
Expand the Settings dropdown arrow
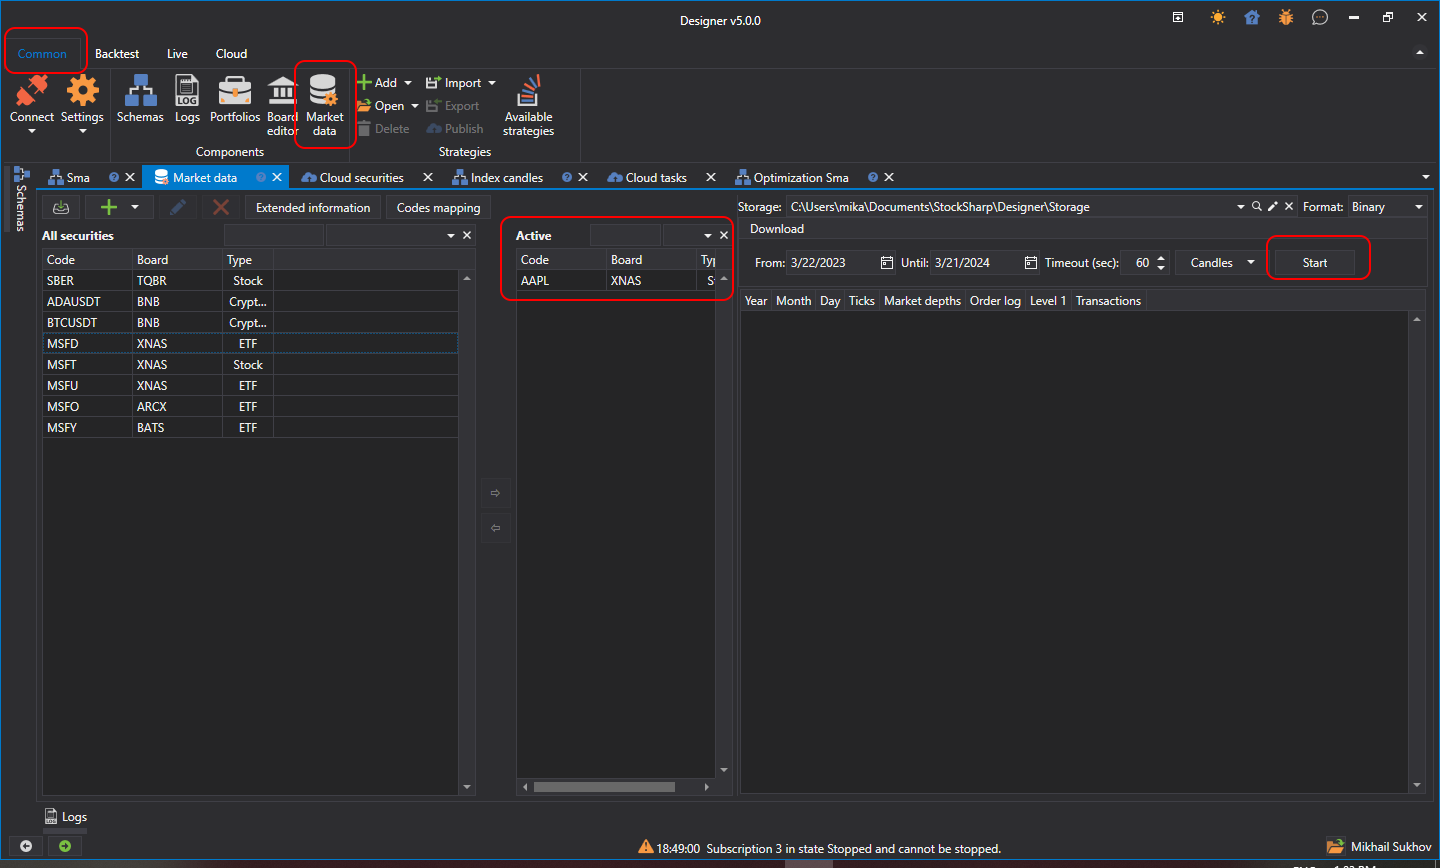(x=82, y=131)
